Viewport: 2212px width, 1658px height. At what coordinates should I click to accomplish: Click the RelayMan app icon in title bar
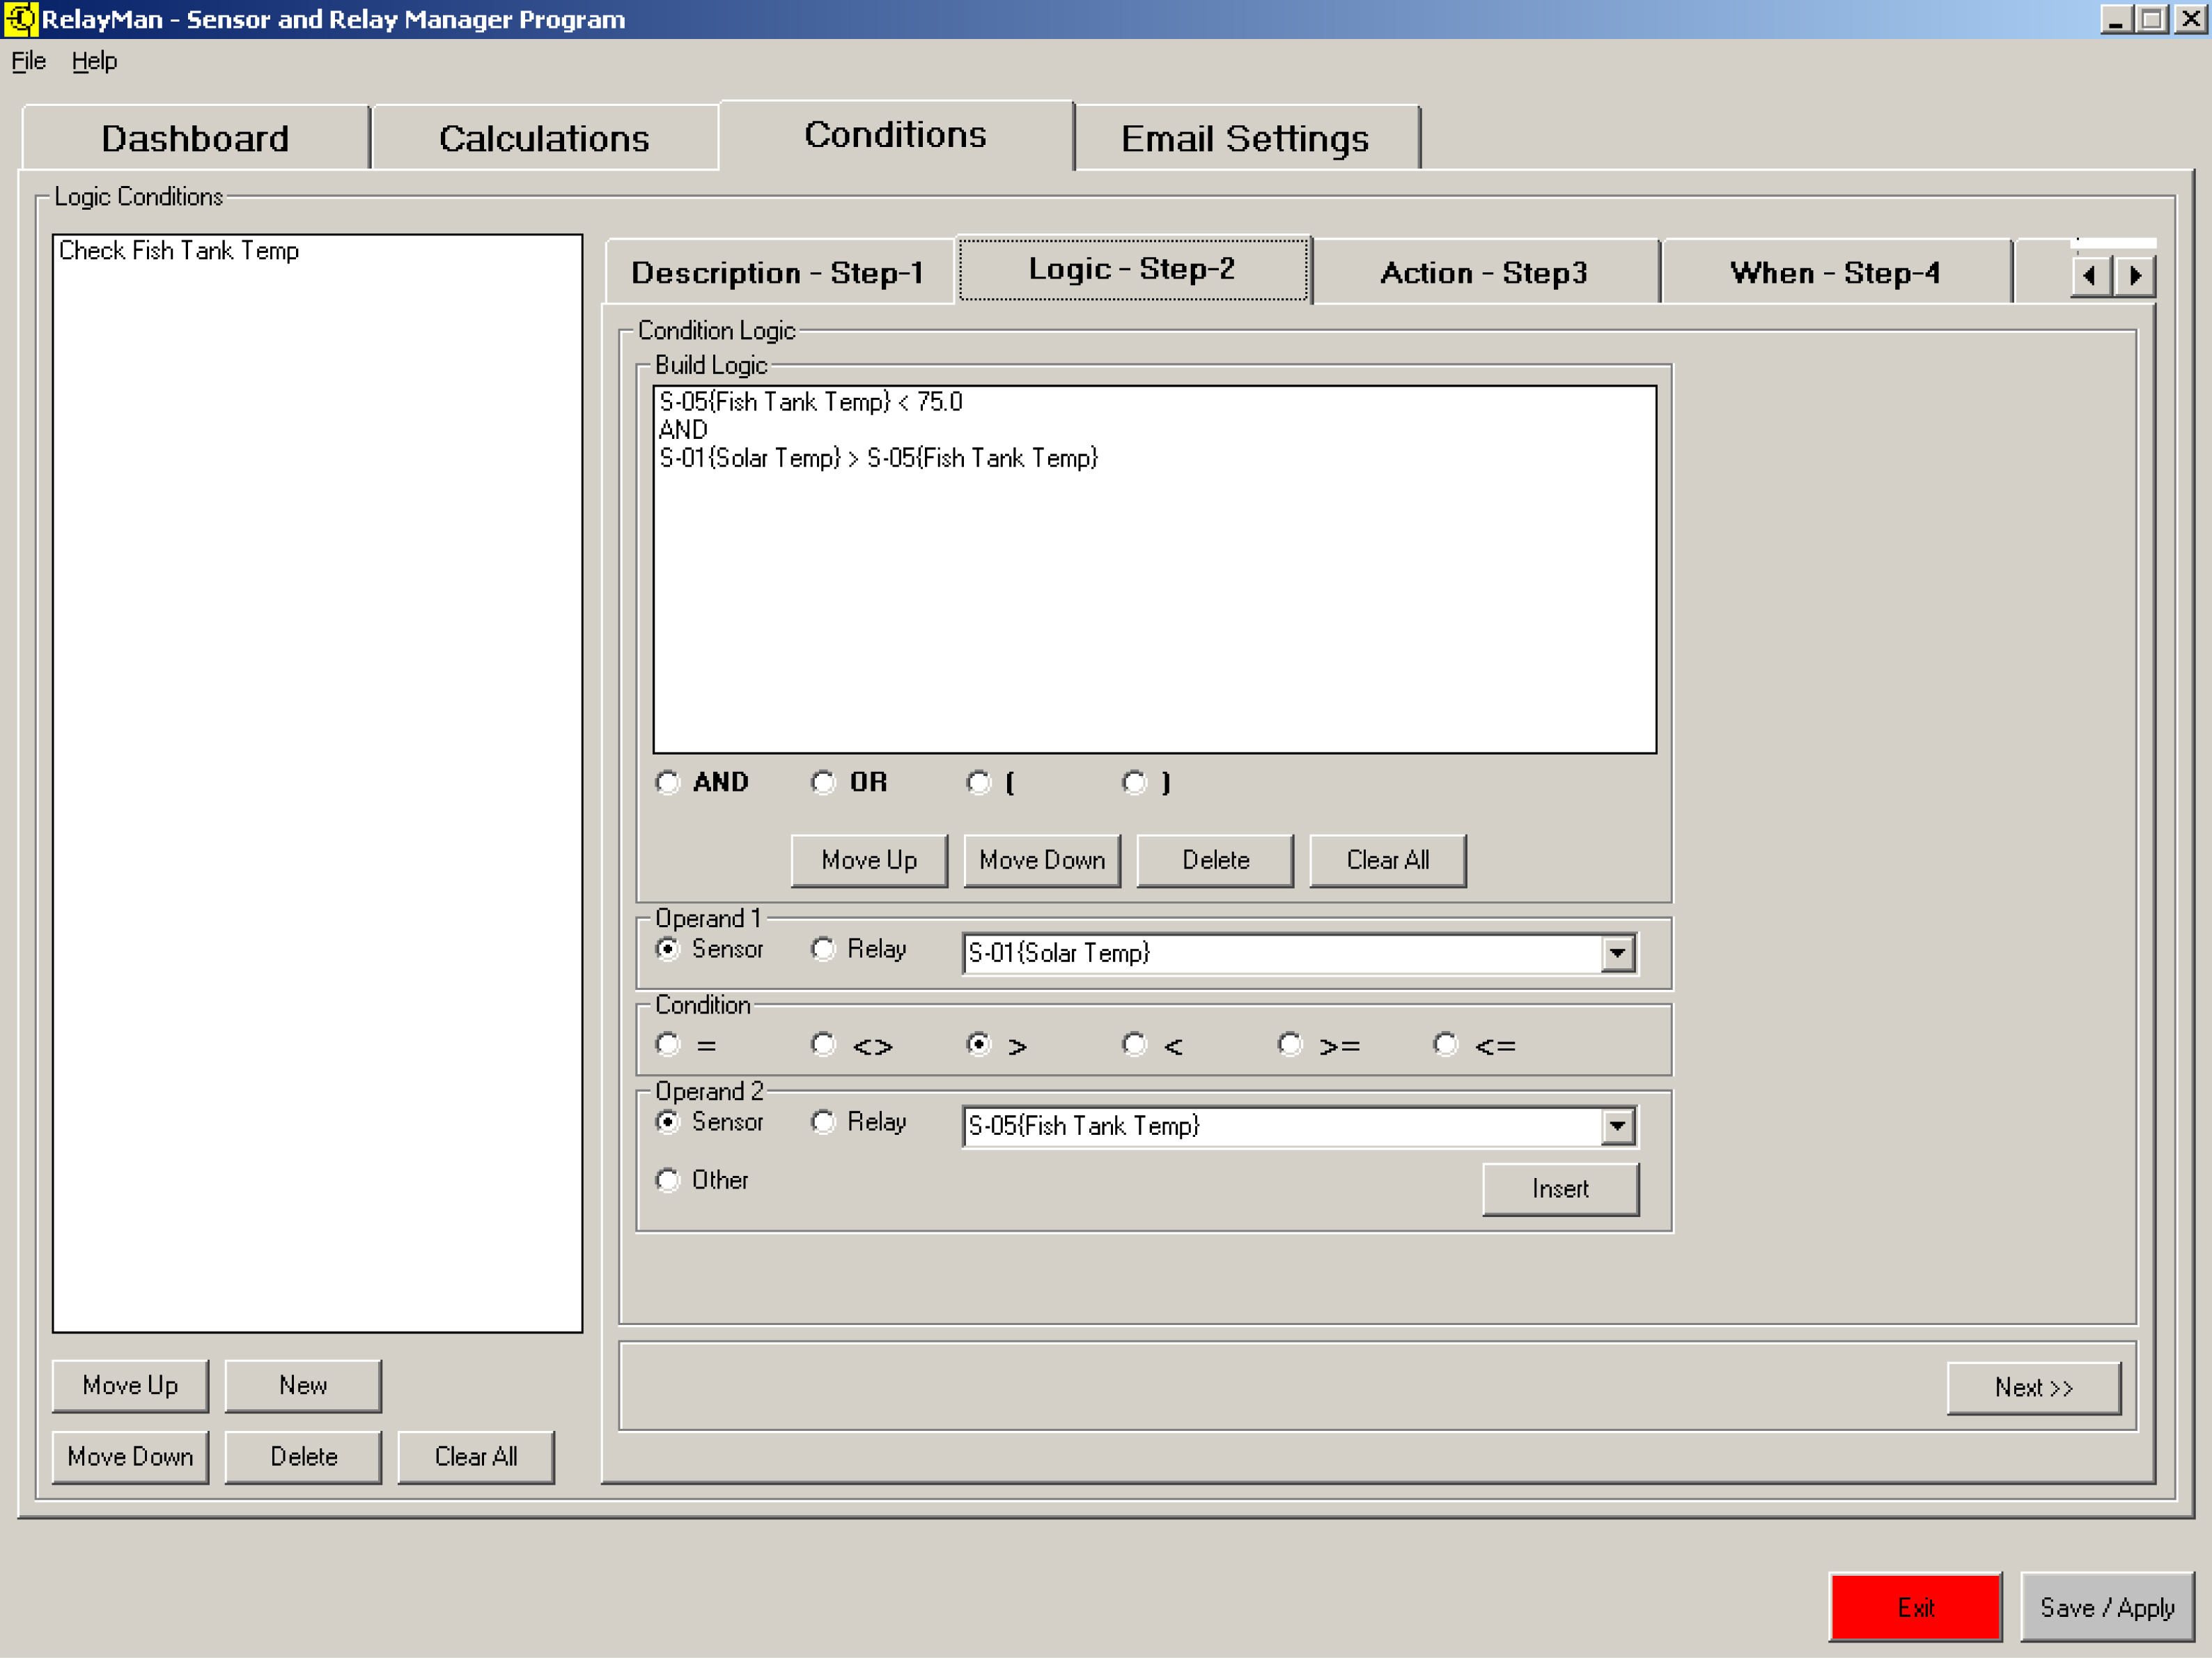click(x=20, y=19)
